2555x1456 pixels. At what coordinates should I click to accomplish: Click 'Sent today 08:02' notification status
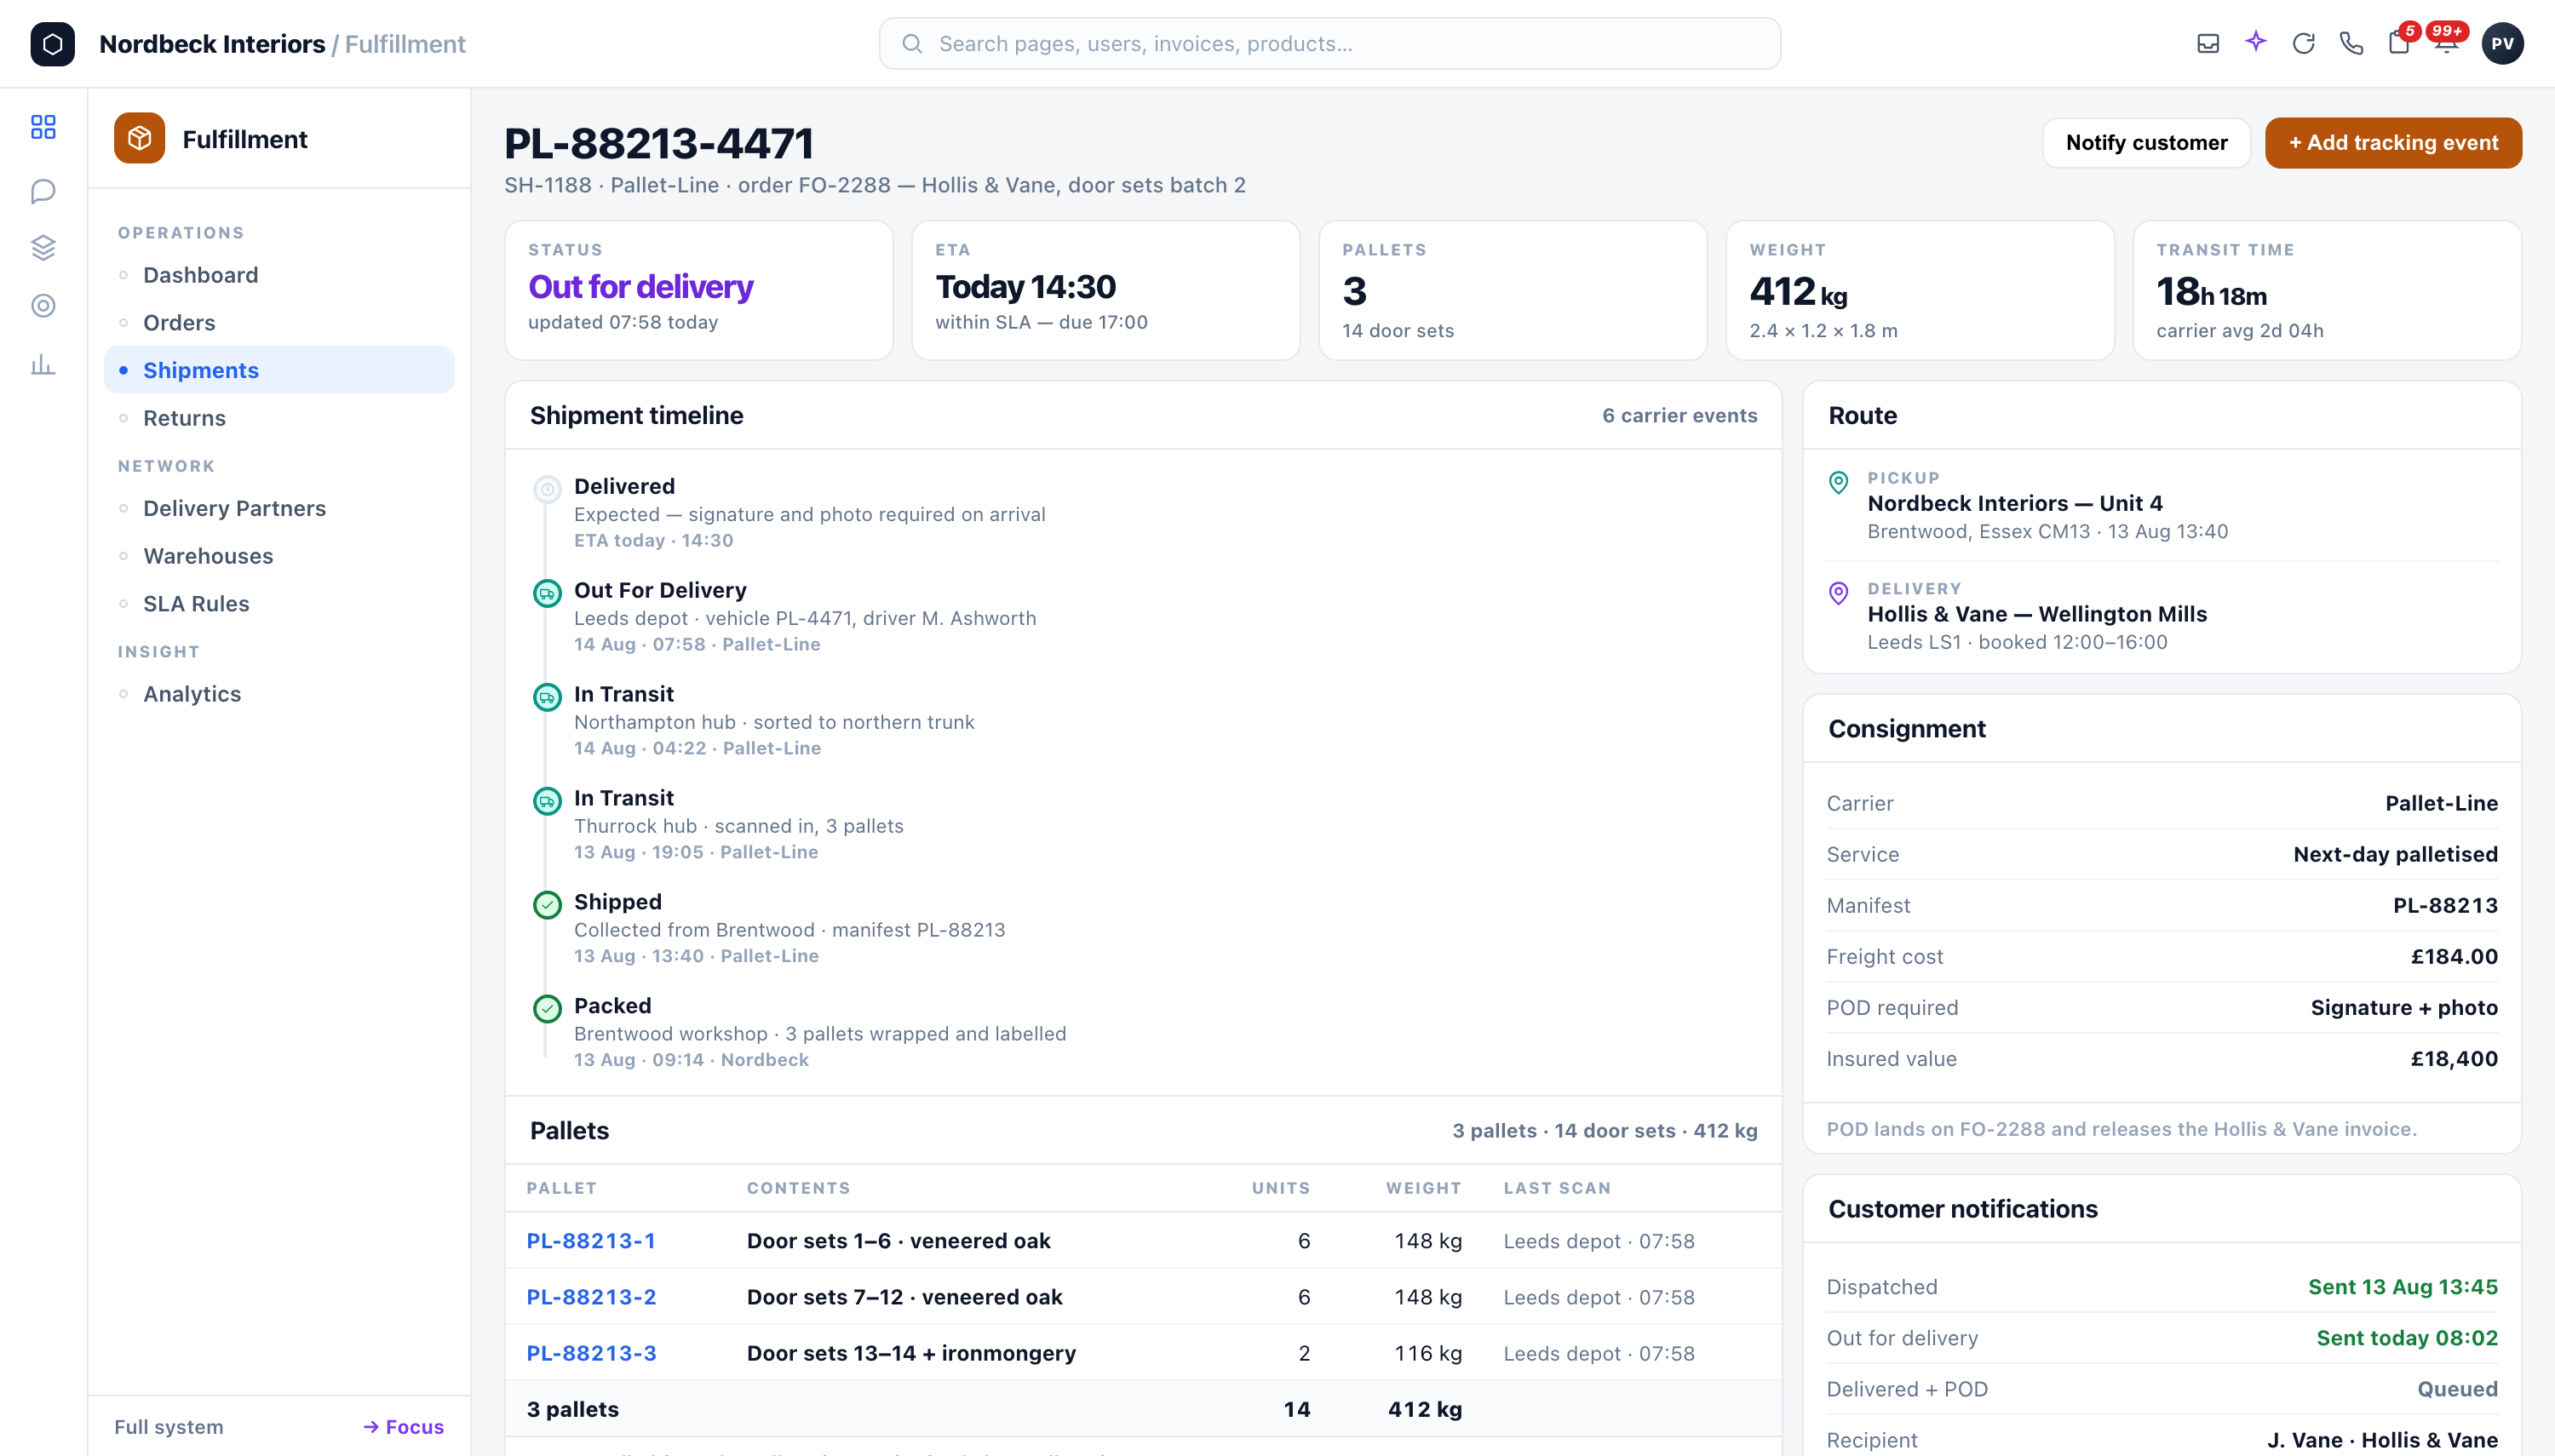[x=2407, y=1338]
